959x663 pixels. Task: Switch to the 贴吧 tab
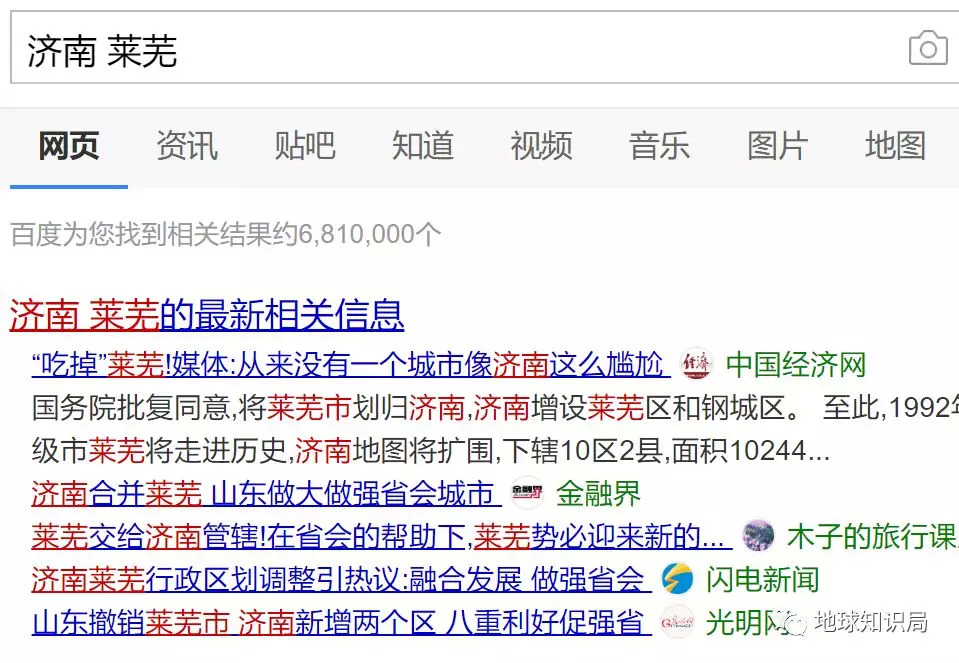pos(305,146)
